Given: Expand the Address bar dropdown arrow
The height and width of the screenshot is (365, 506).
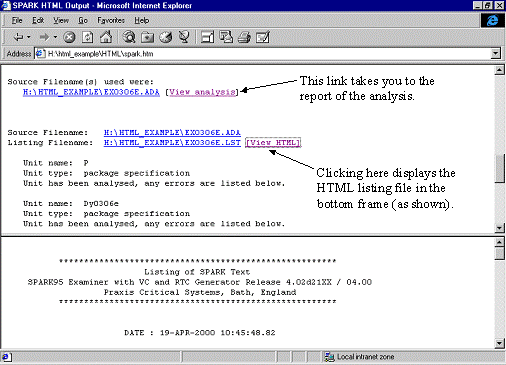Looking at the screenshot, I should [496, 53].
